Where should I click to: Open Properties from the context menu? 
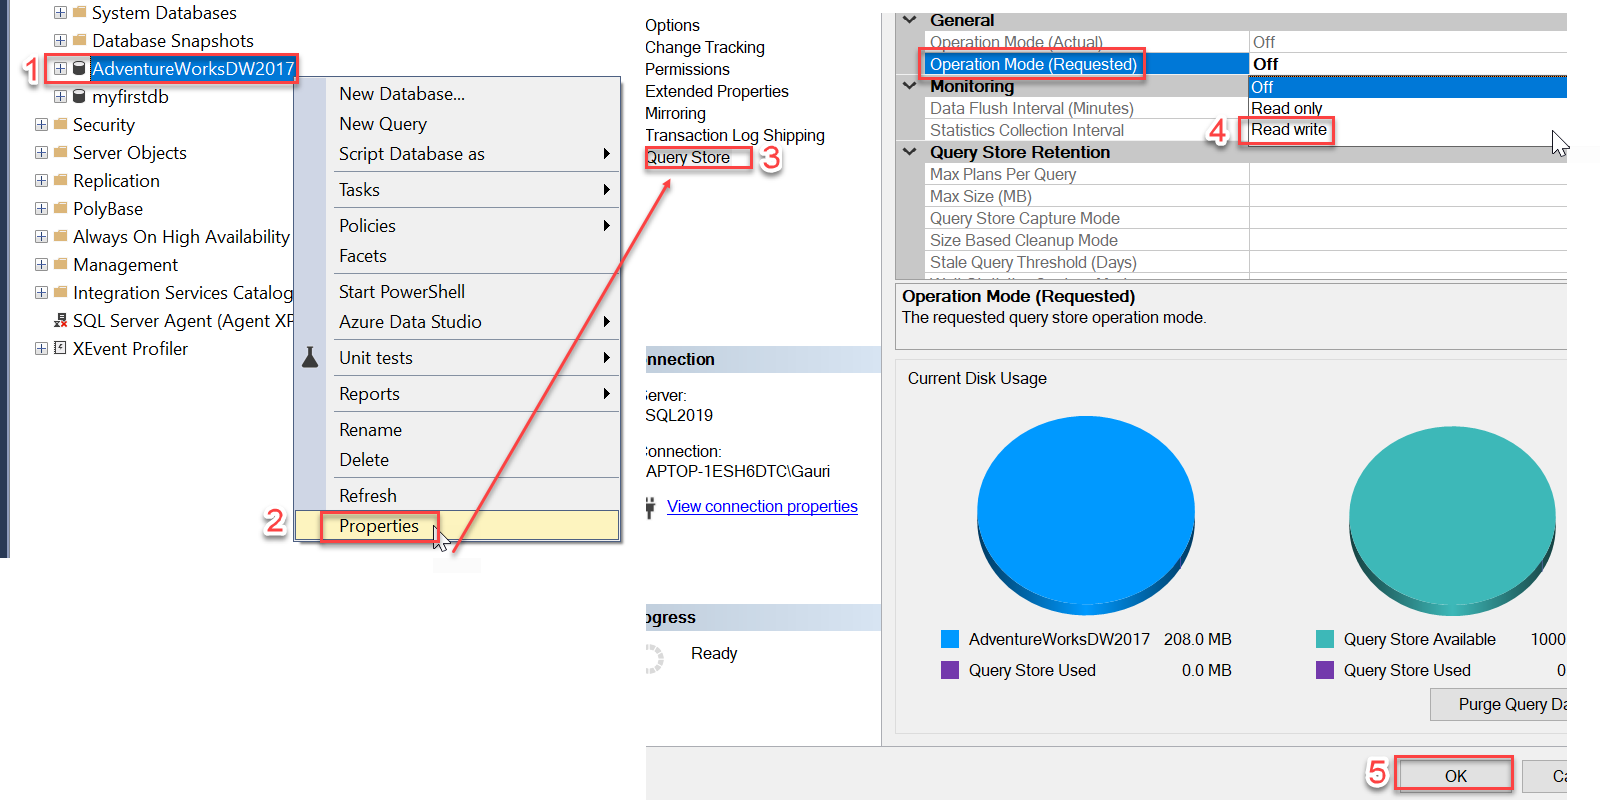(457, 526)
